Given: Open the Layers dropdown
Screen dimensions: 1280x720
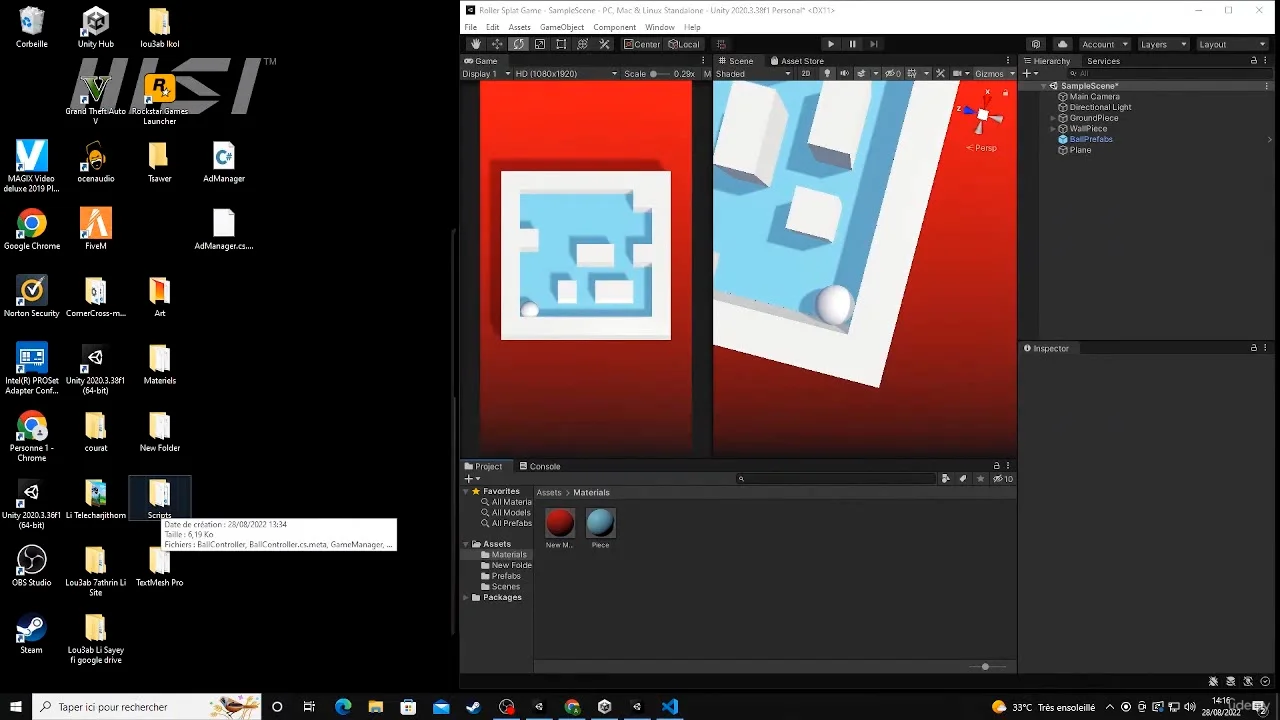Looking at the screenshot, I should click(1163, 44).
